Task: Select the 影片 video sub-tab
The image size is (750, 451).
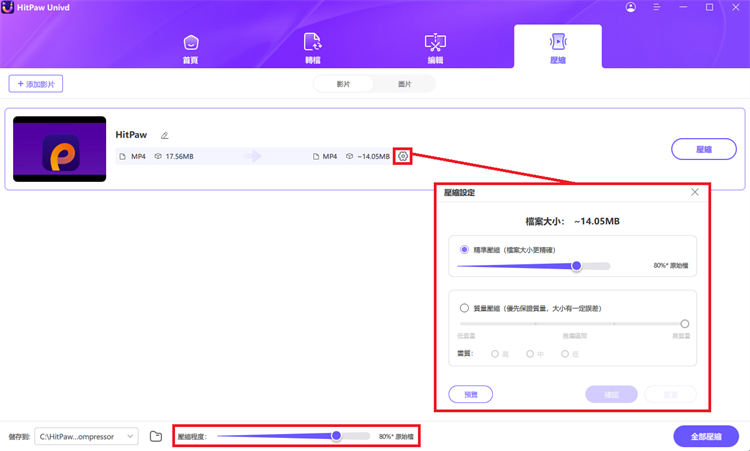Action: click(x=343, y=84)
